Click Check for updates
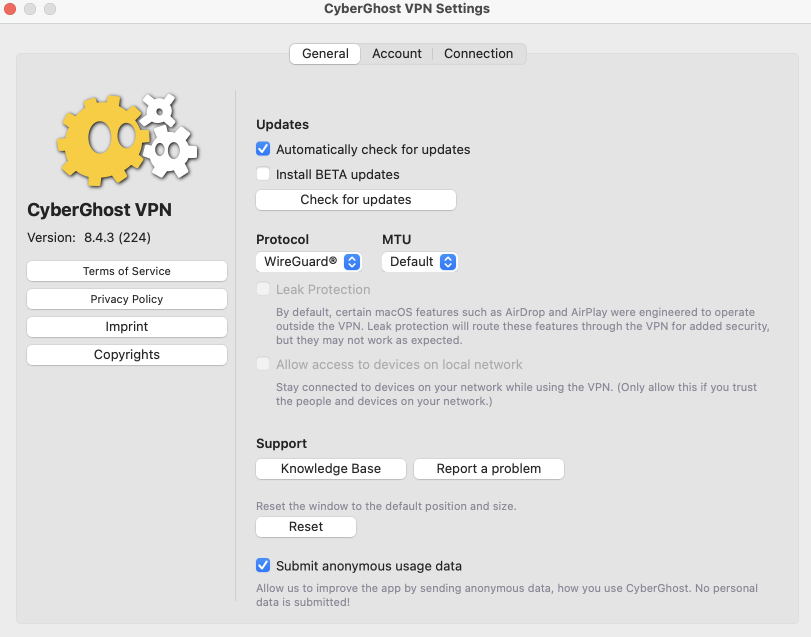This screenshot has width=811, height=637. [x=355, y=200]
